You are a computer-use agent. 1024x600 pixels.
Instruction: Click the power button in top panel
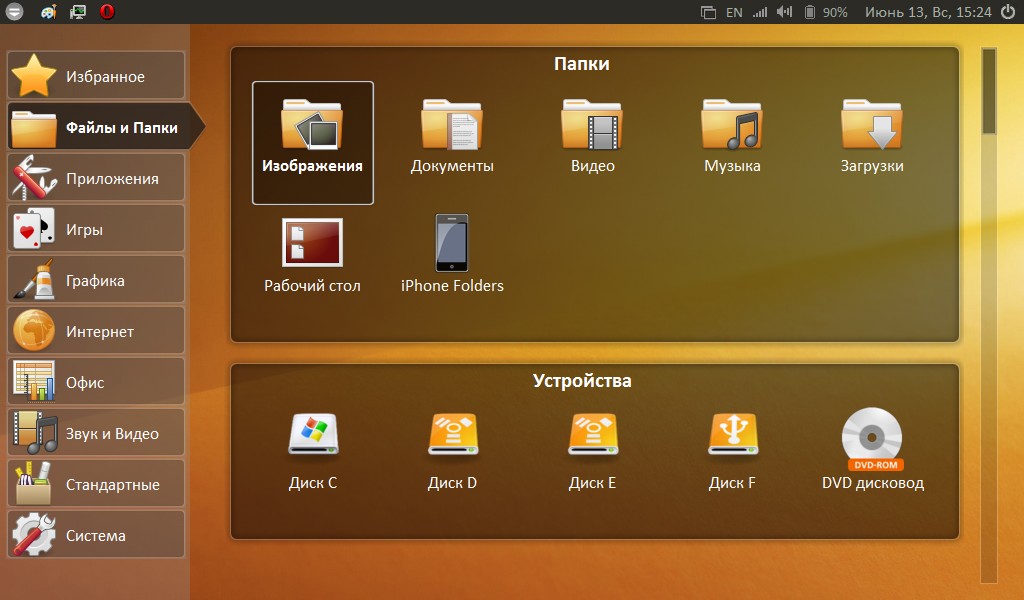click(x=1007, y=12)
